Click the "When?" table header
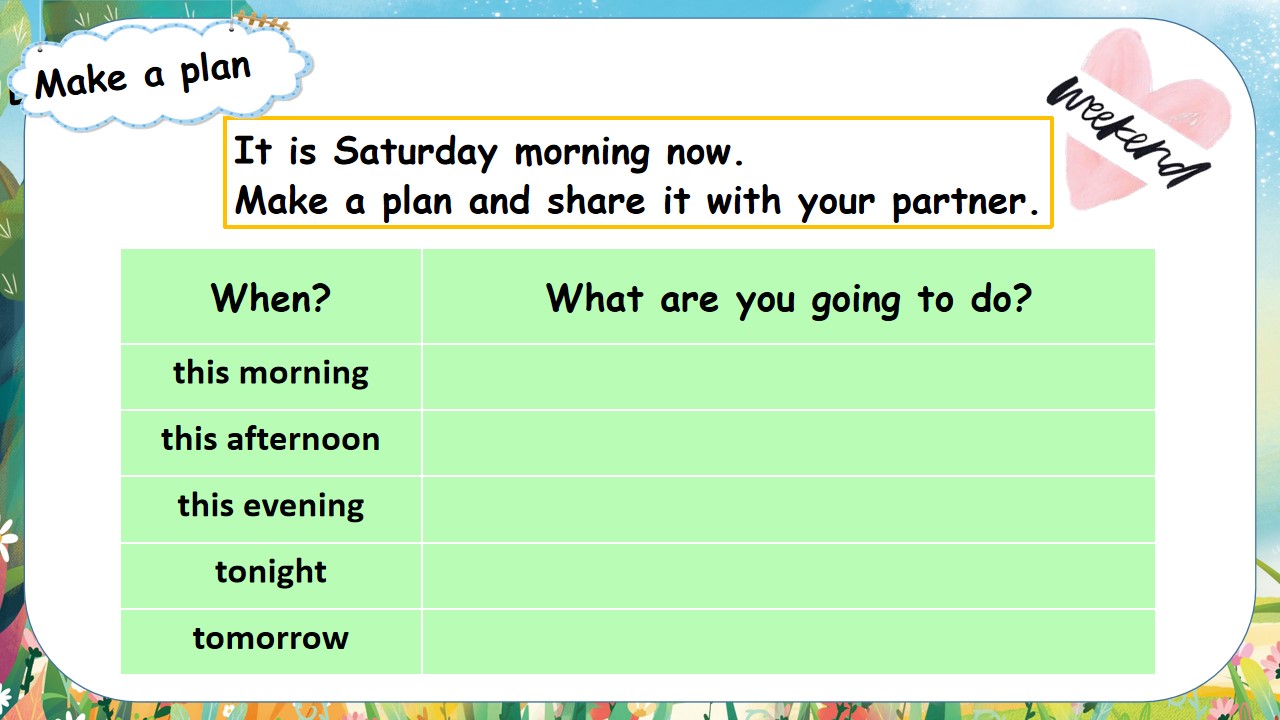 point(271,298)
